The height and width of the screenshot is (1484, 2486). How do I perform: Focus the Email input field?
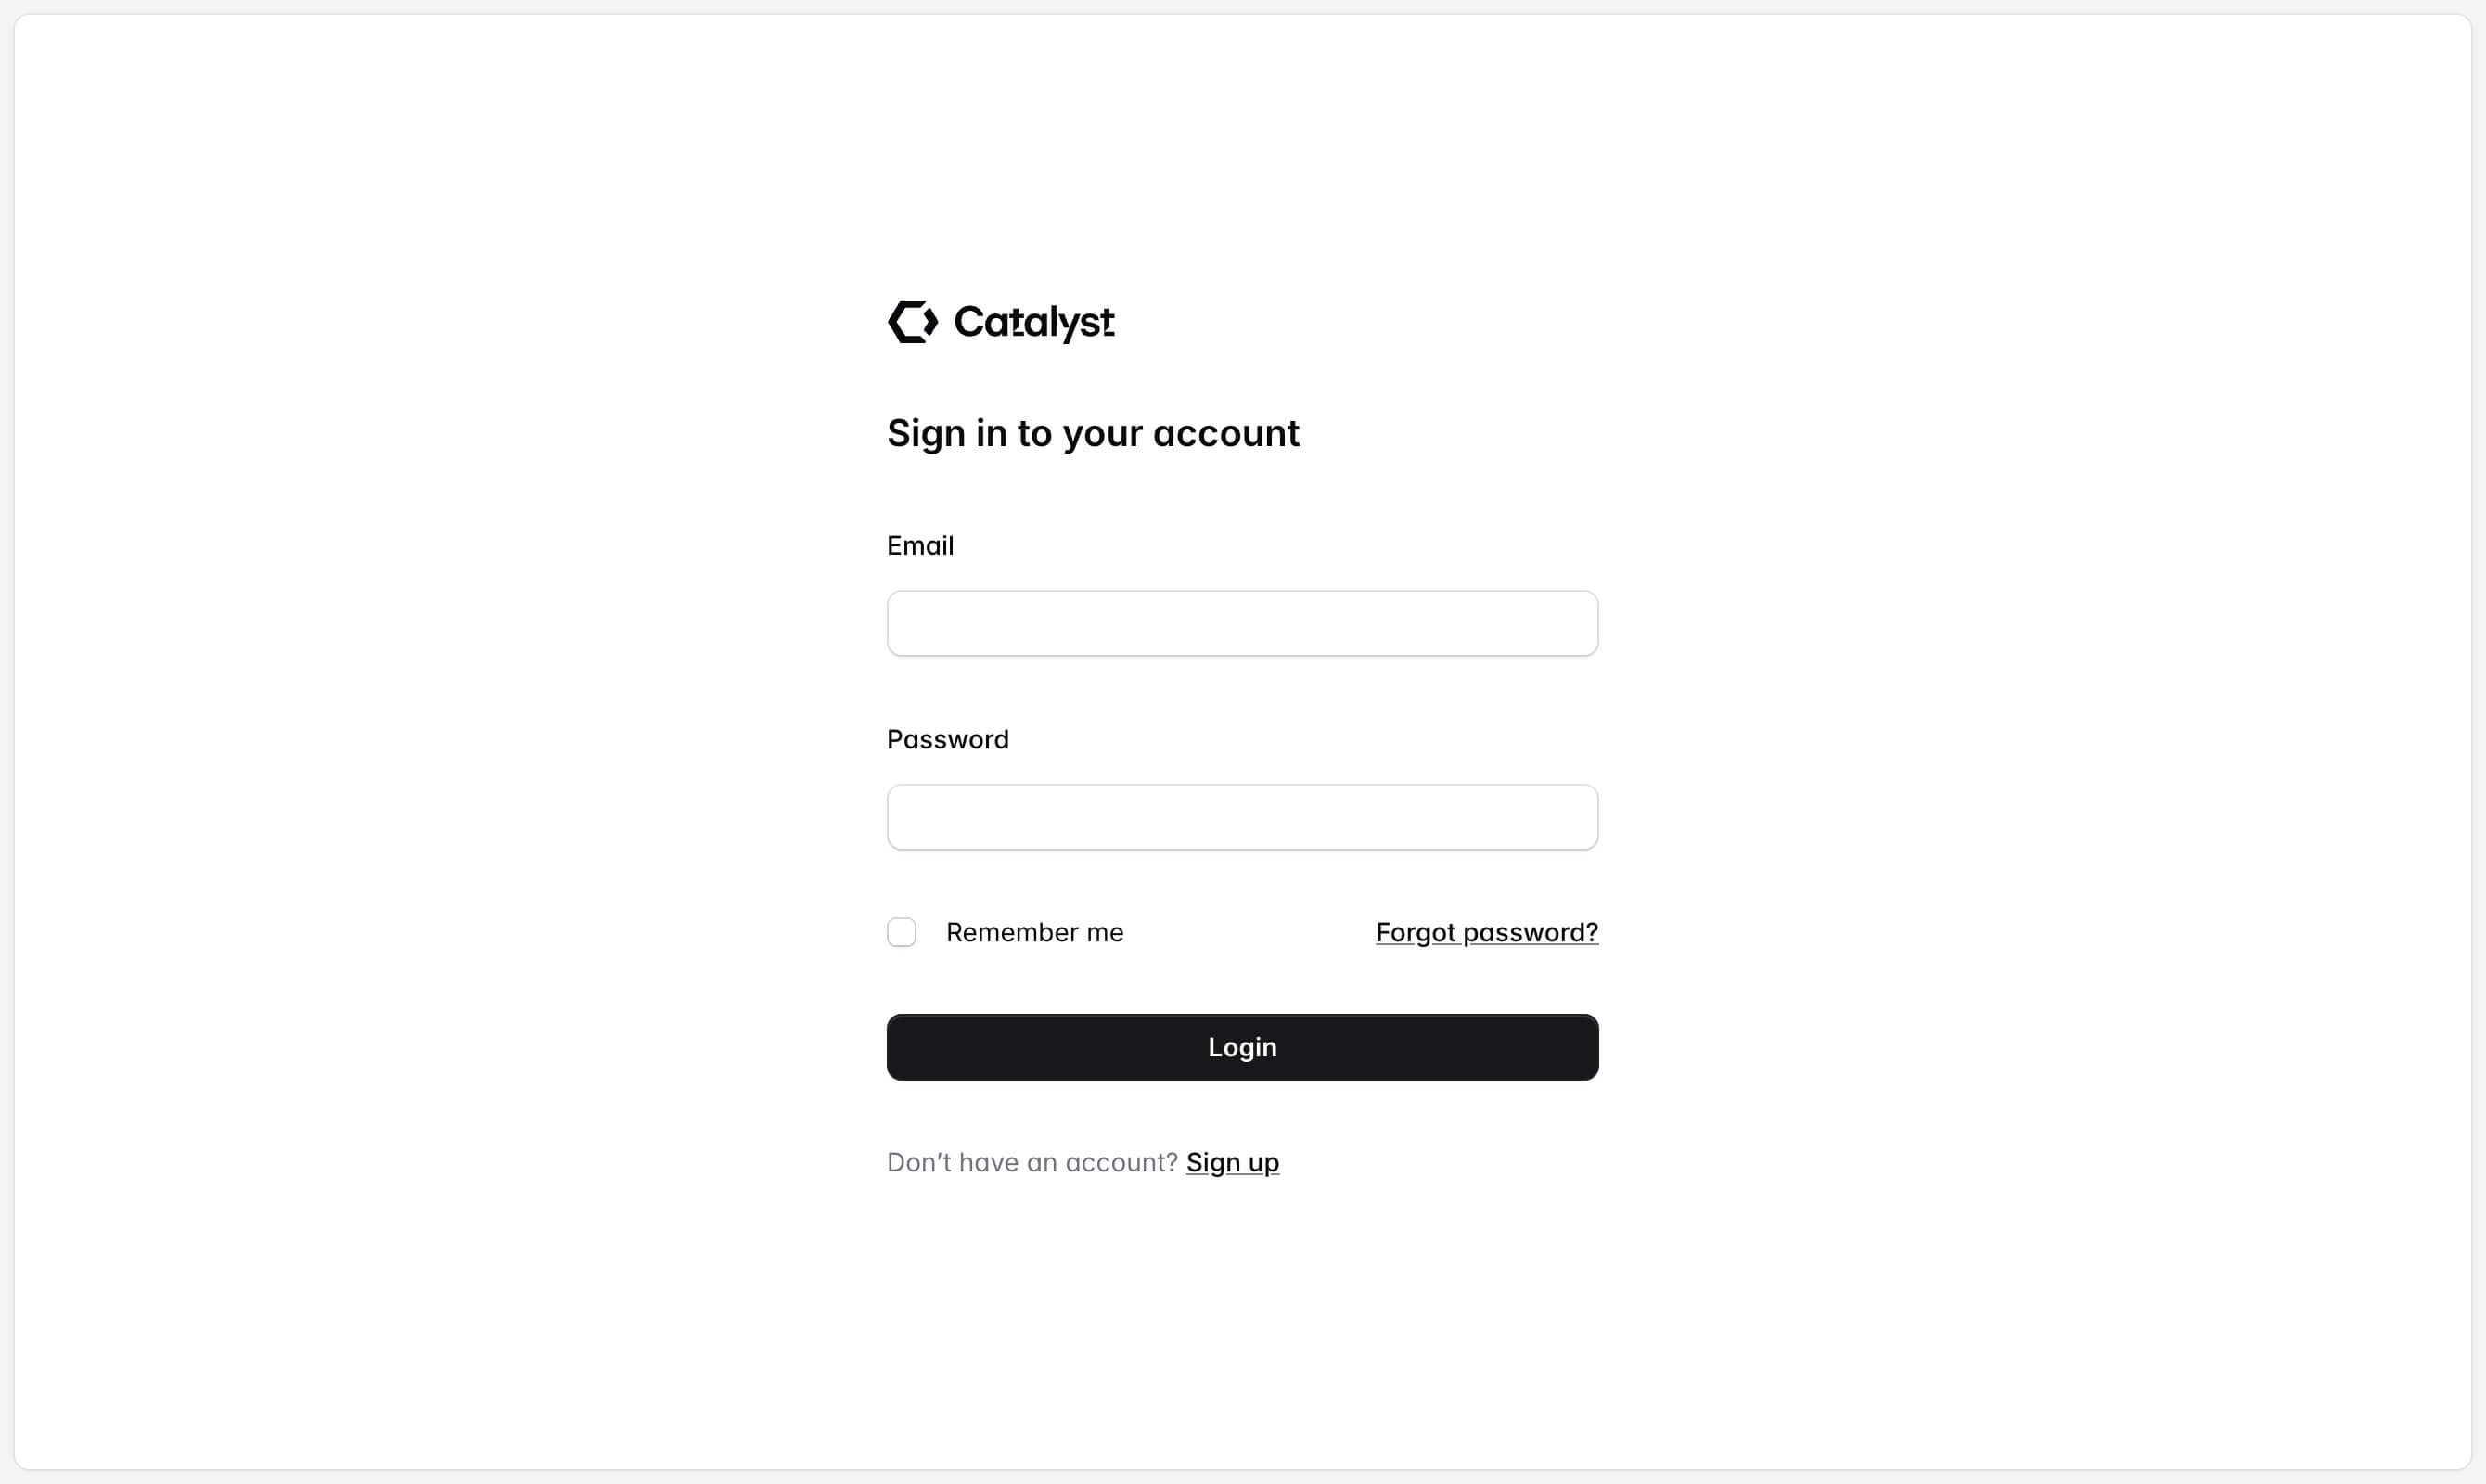[x=1242, y=622]
